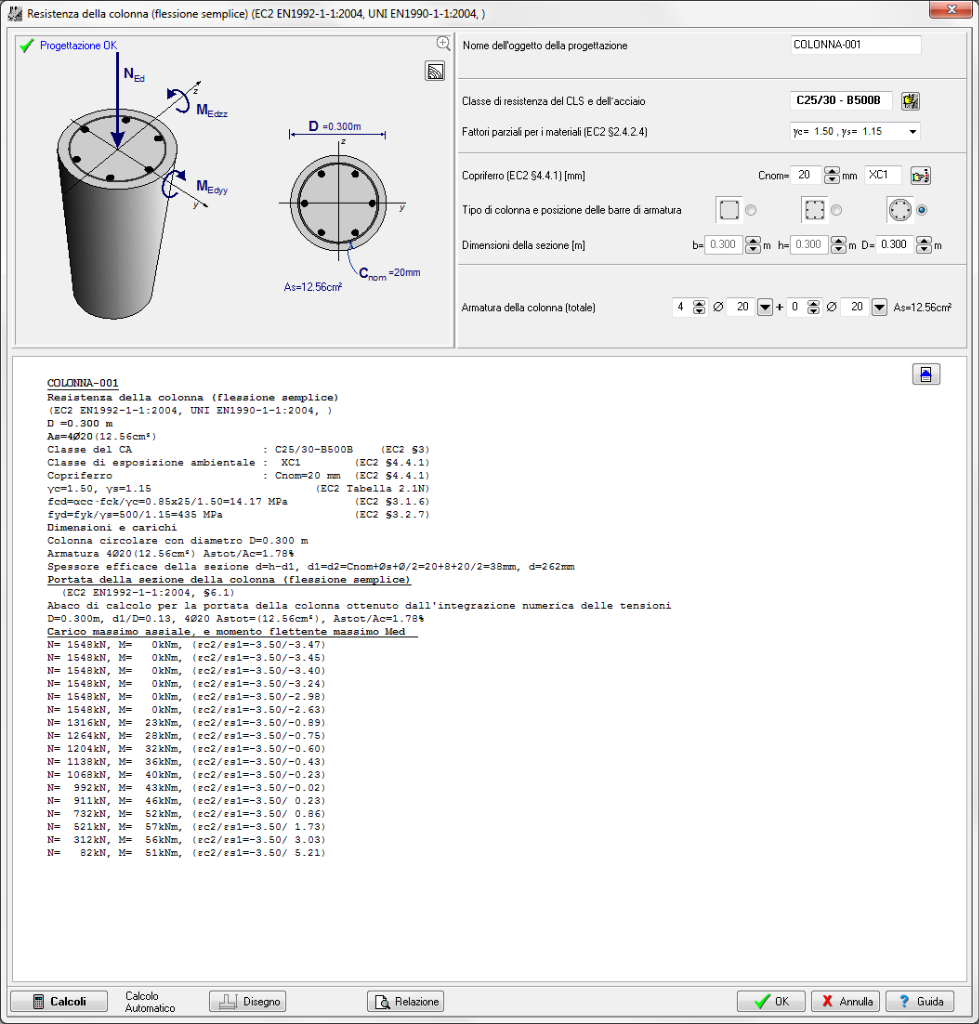Click the D= 0.300 diameter field
The width and height of the screenshot is (979, 1024).
pyautogui.click(x=895, y=245)
